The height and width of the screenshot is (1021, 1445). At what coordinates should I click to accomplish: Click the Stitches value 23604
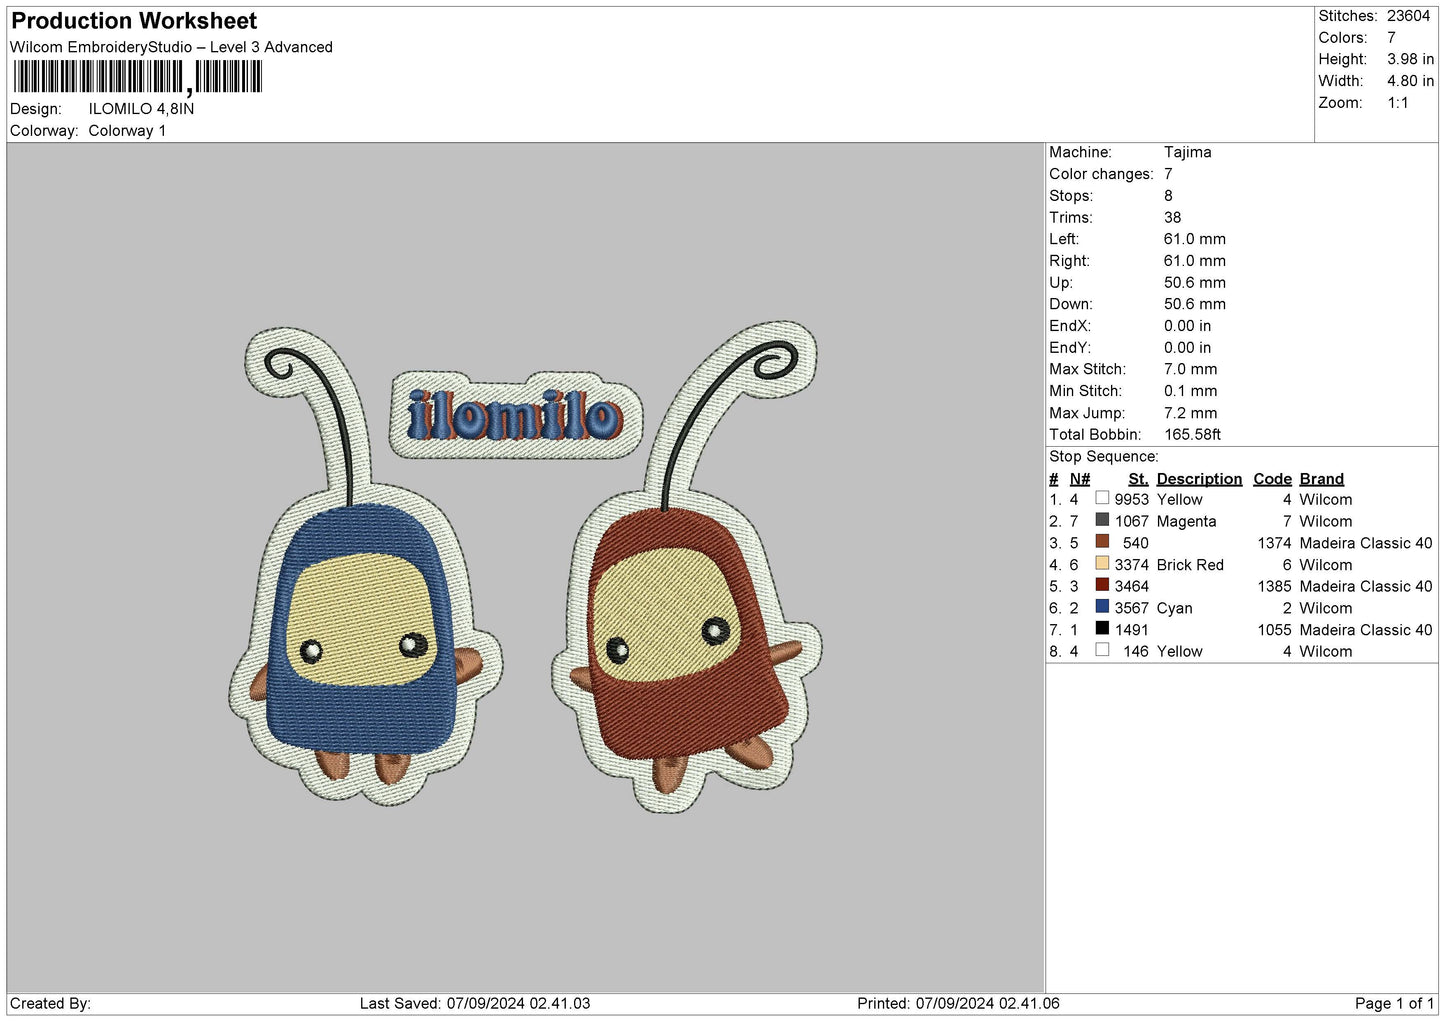click(1408, 16)
